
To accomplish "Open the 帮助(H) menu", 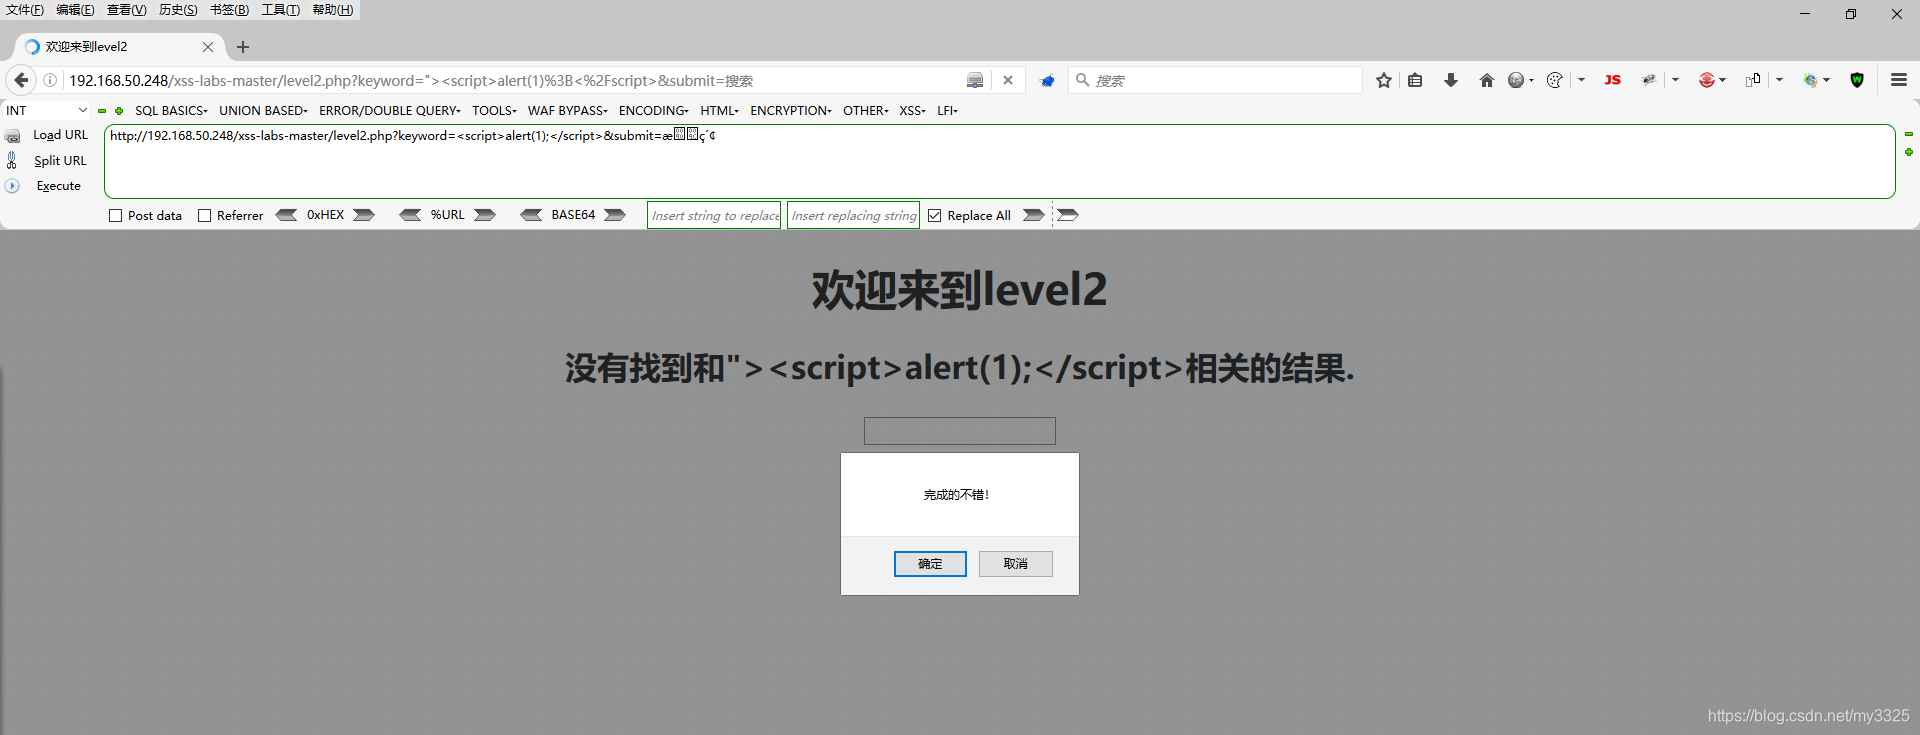I will (333, 10).
